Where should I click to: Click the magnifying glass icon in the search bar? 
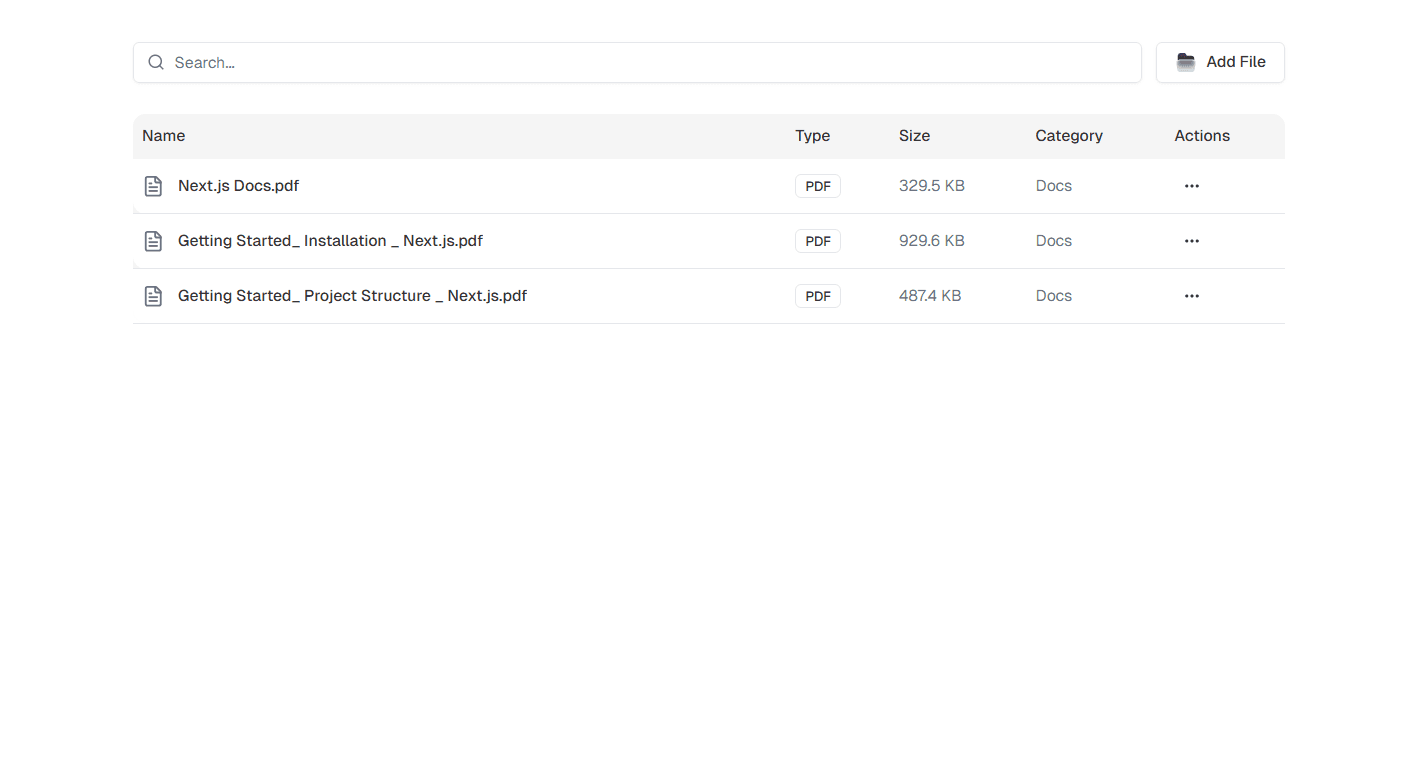click(x=156, y=61)
